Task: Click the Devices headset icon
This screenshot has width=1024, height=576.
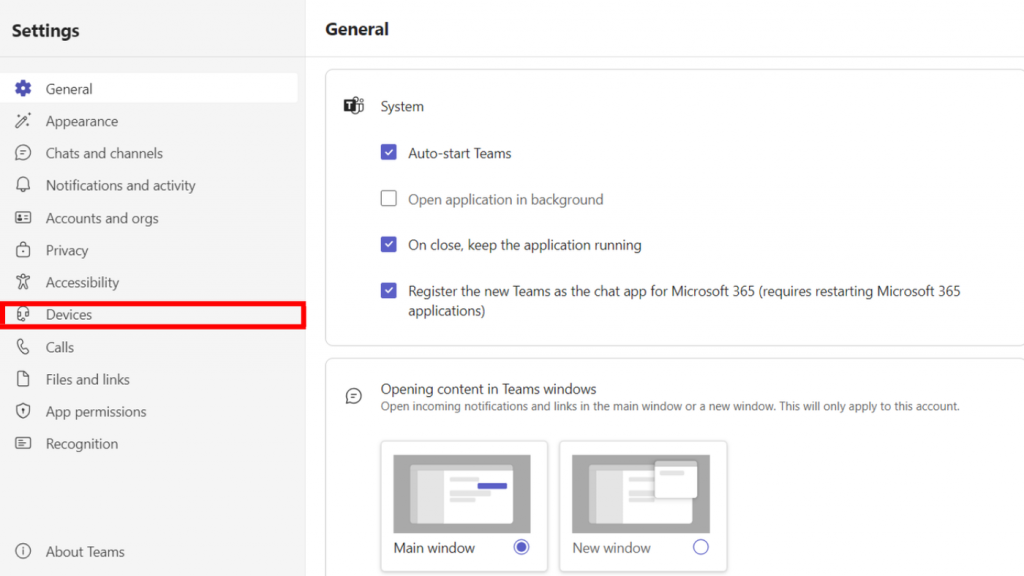Action: [x=23, y=314]
